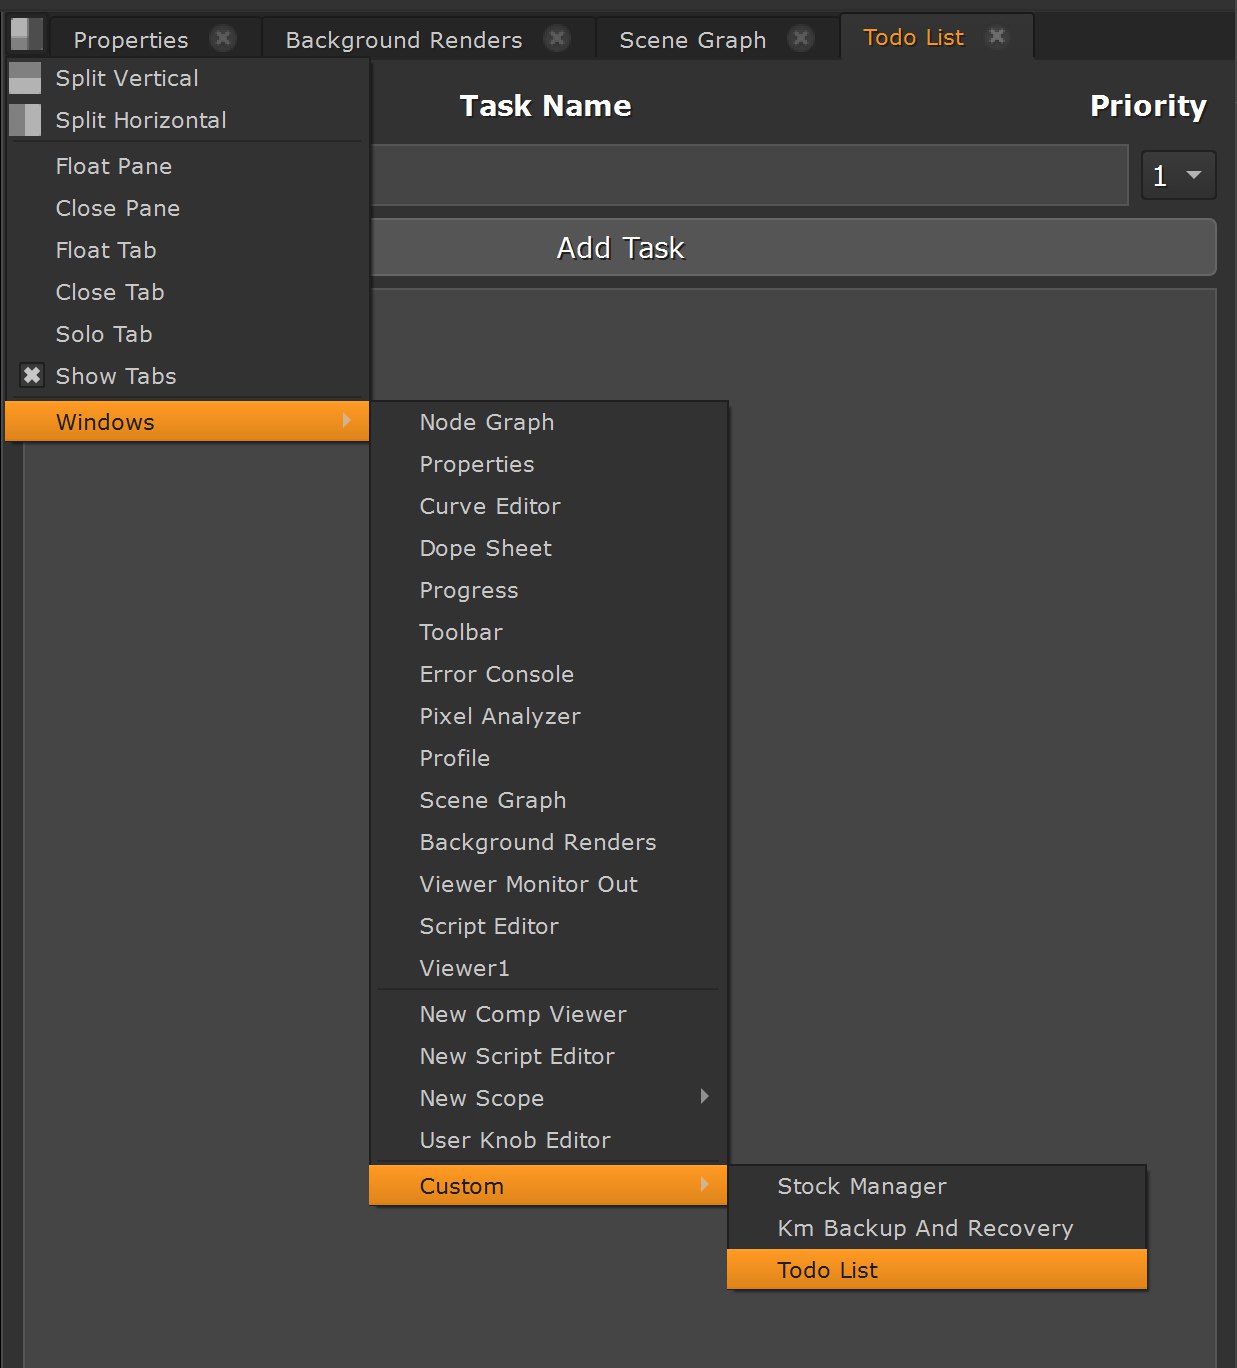Select Float Pane in the context menu
Image resolution: width=1237 pixels, height=1368 pixels.
tap(114, 166)
